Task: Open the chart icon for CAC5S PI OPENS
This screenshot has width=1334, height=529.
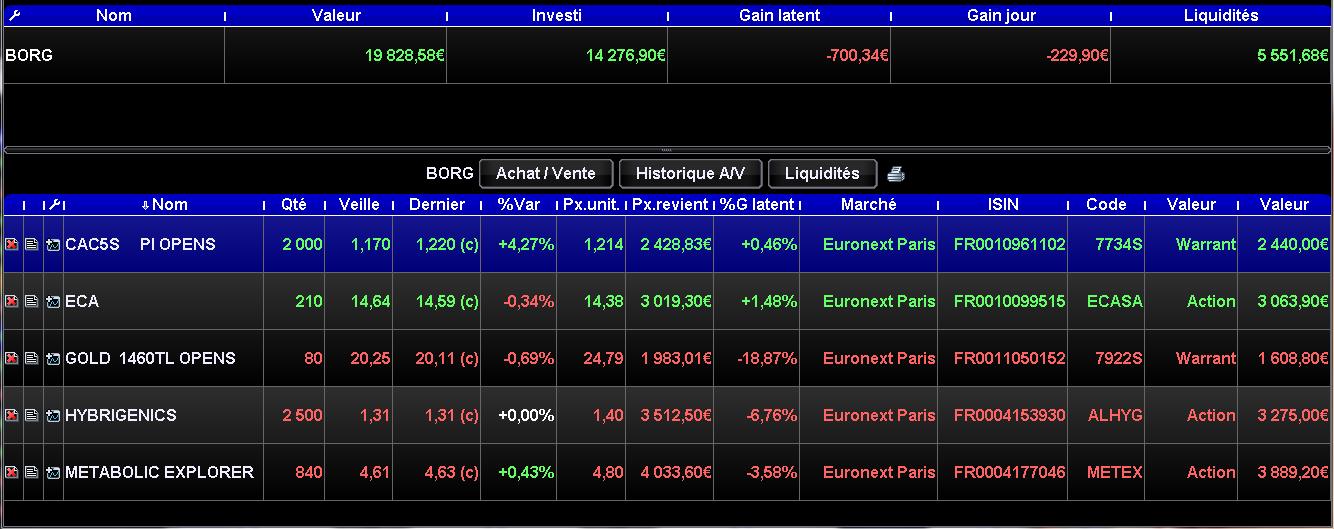Action: [53, 245]
